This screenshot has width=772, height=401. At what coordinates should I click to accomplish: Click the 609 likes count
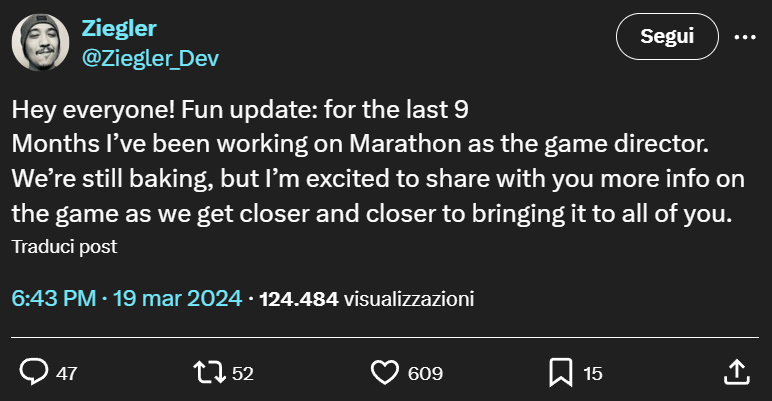pos(425,374)
